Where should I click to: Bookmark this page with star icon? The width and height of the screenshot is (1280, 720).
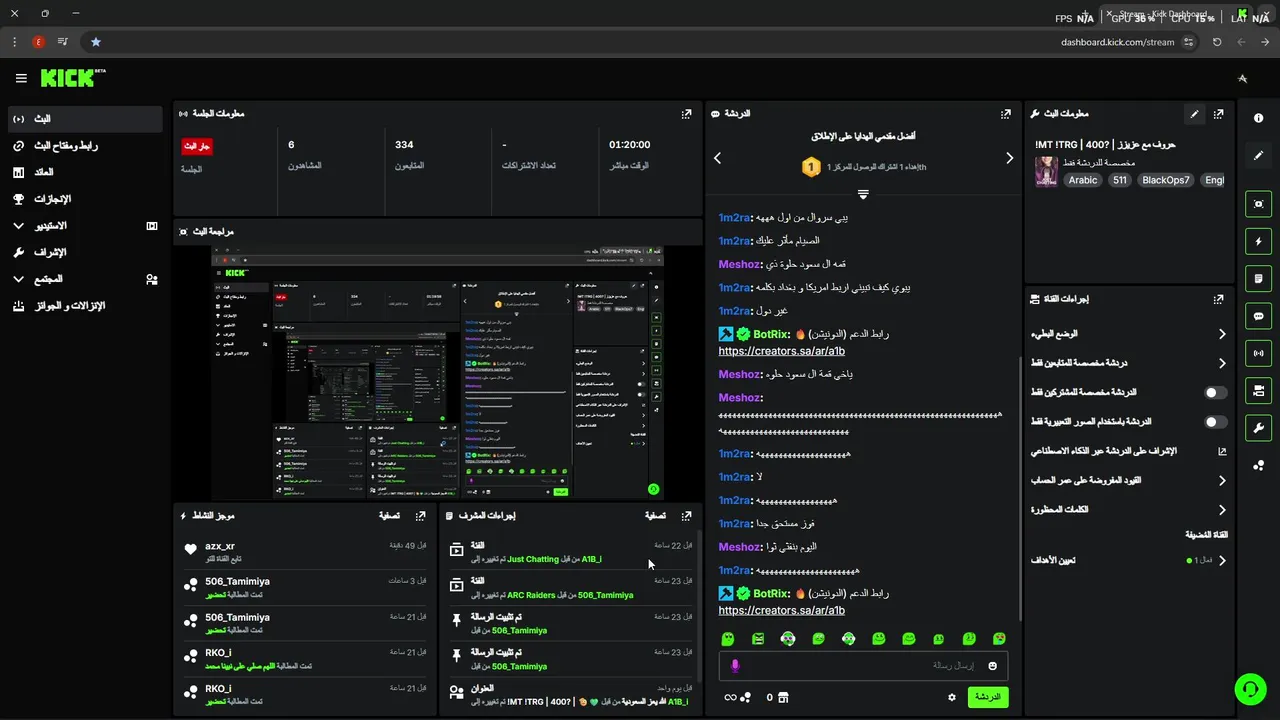(96, 42)
